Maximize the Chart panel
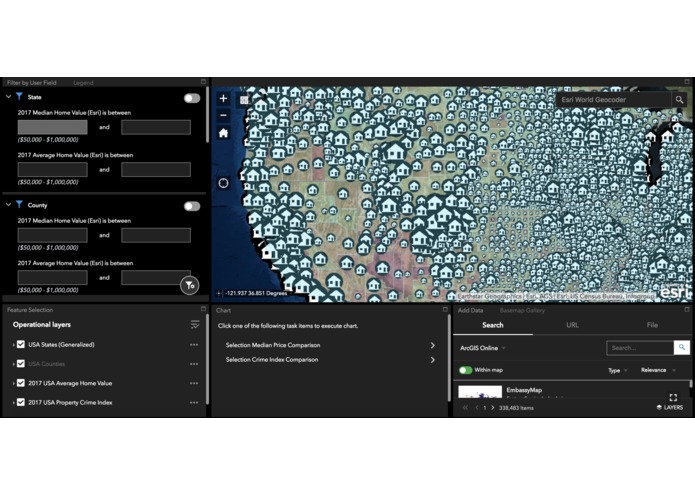The image size is (695, 494). [x=445, y=309]
